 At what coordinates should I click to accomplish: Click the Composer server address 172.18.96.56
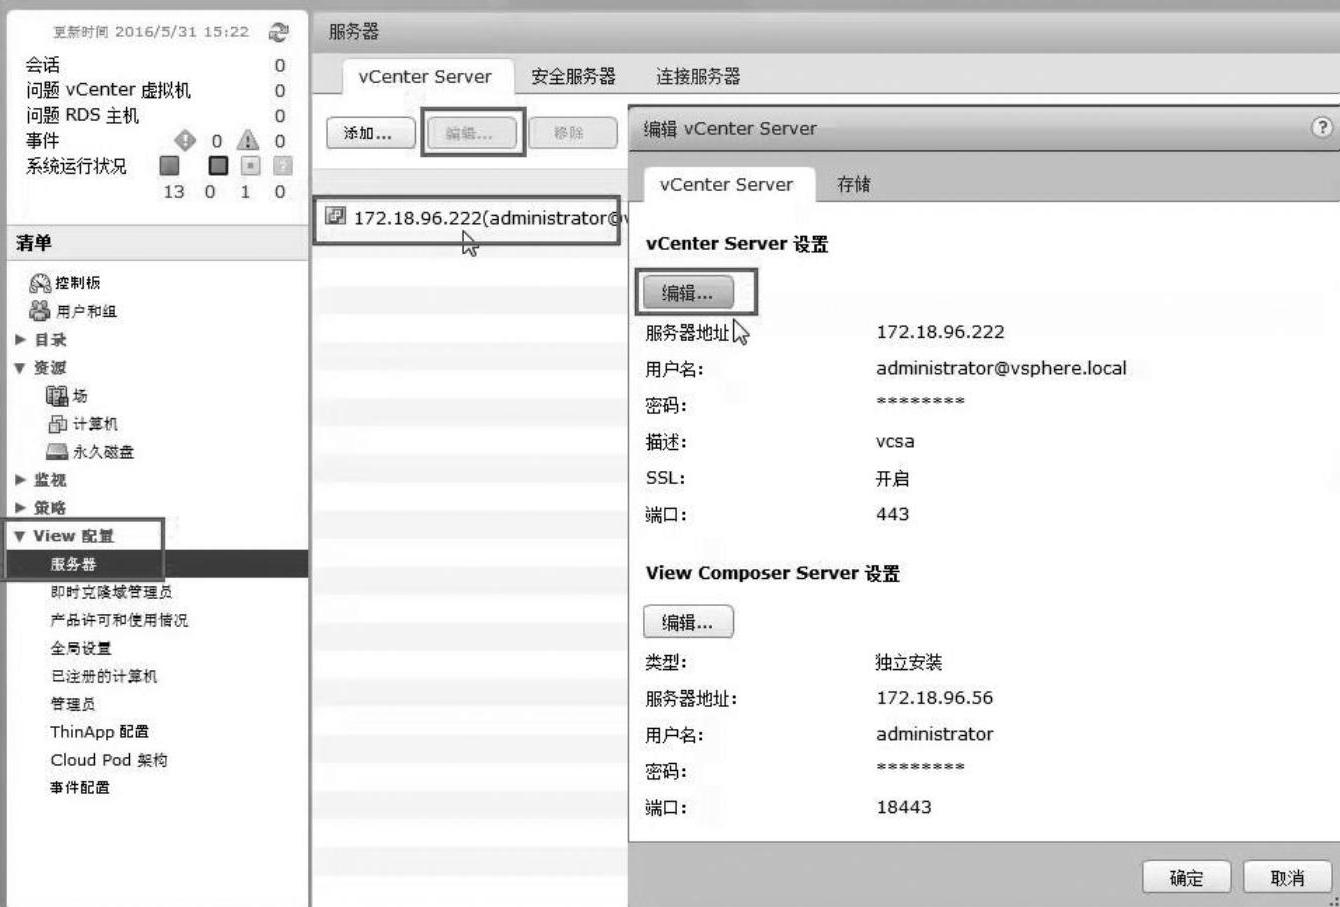click(x=934, y=698)
